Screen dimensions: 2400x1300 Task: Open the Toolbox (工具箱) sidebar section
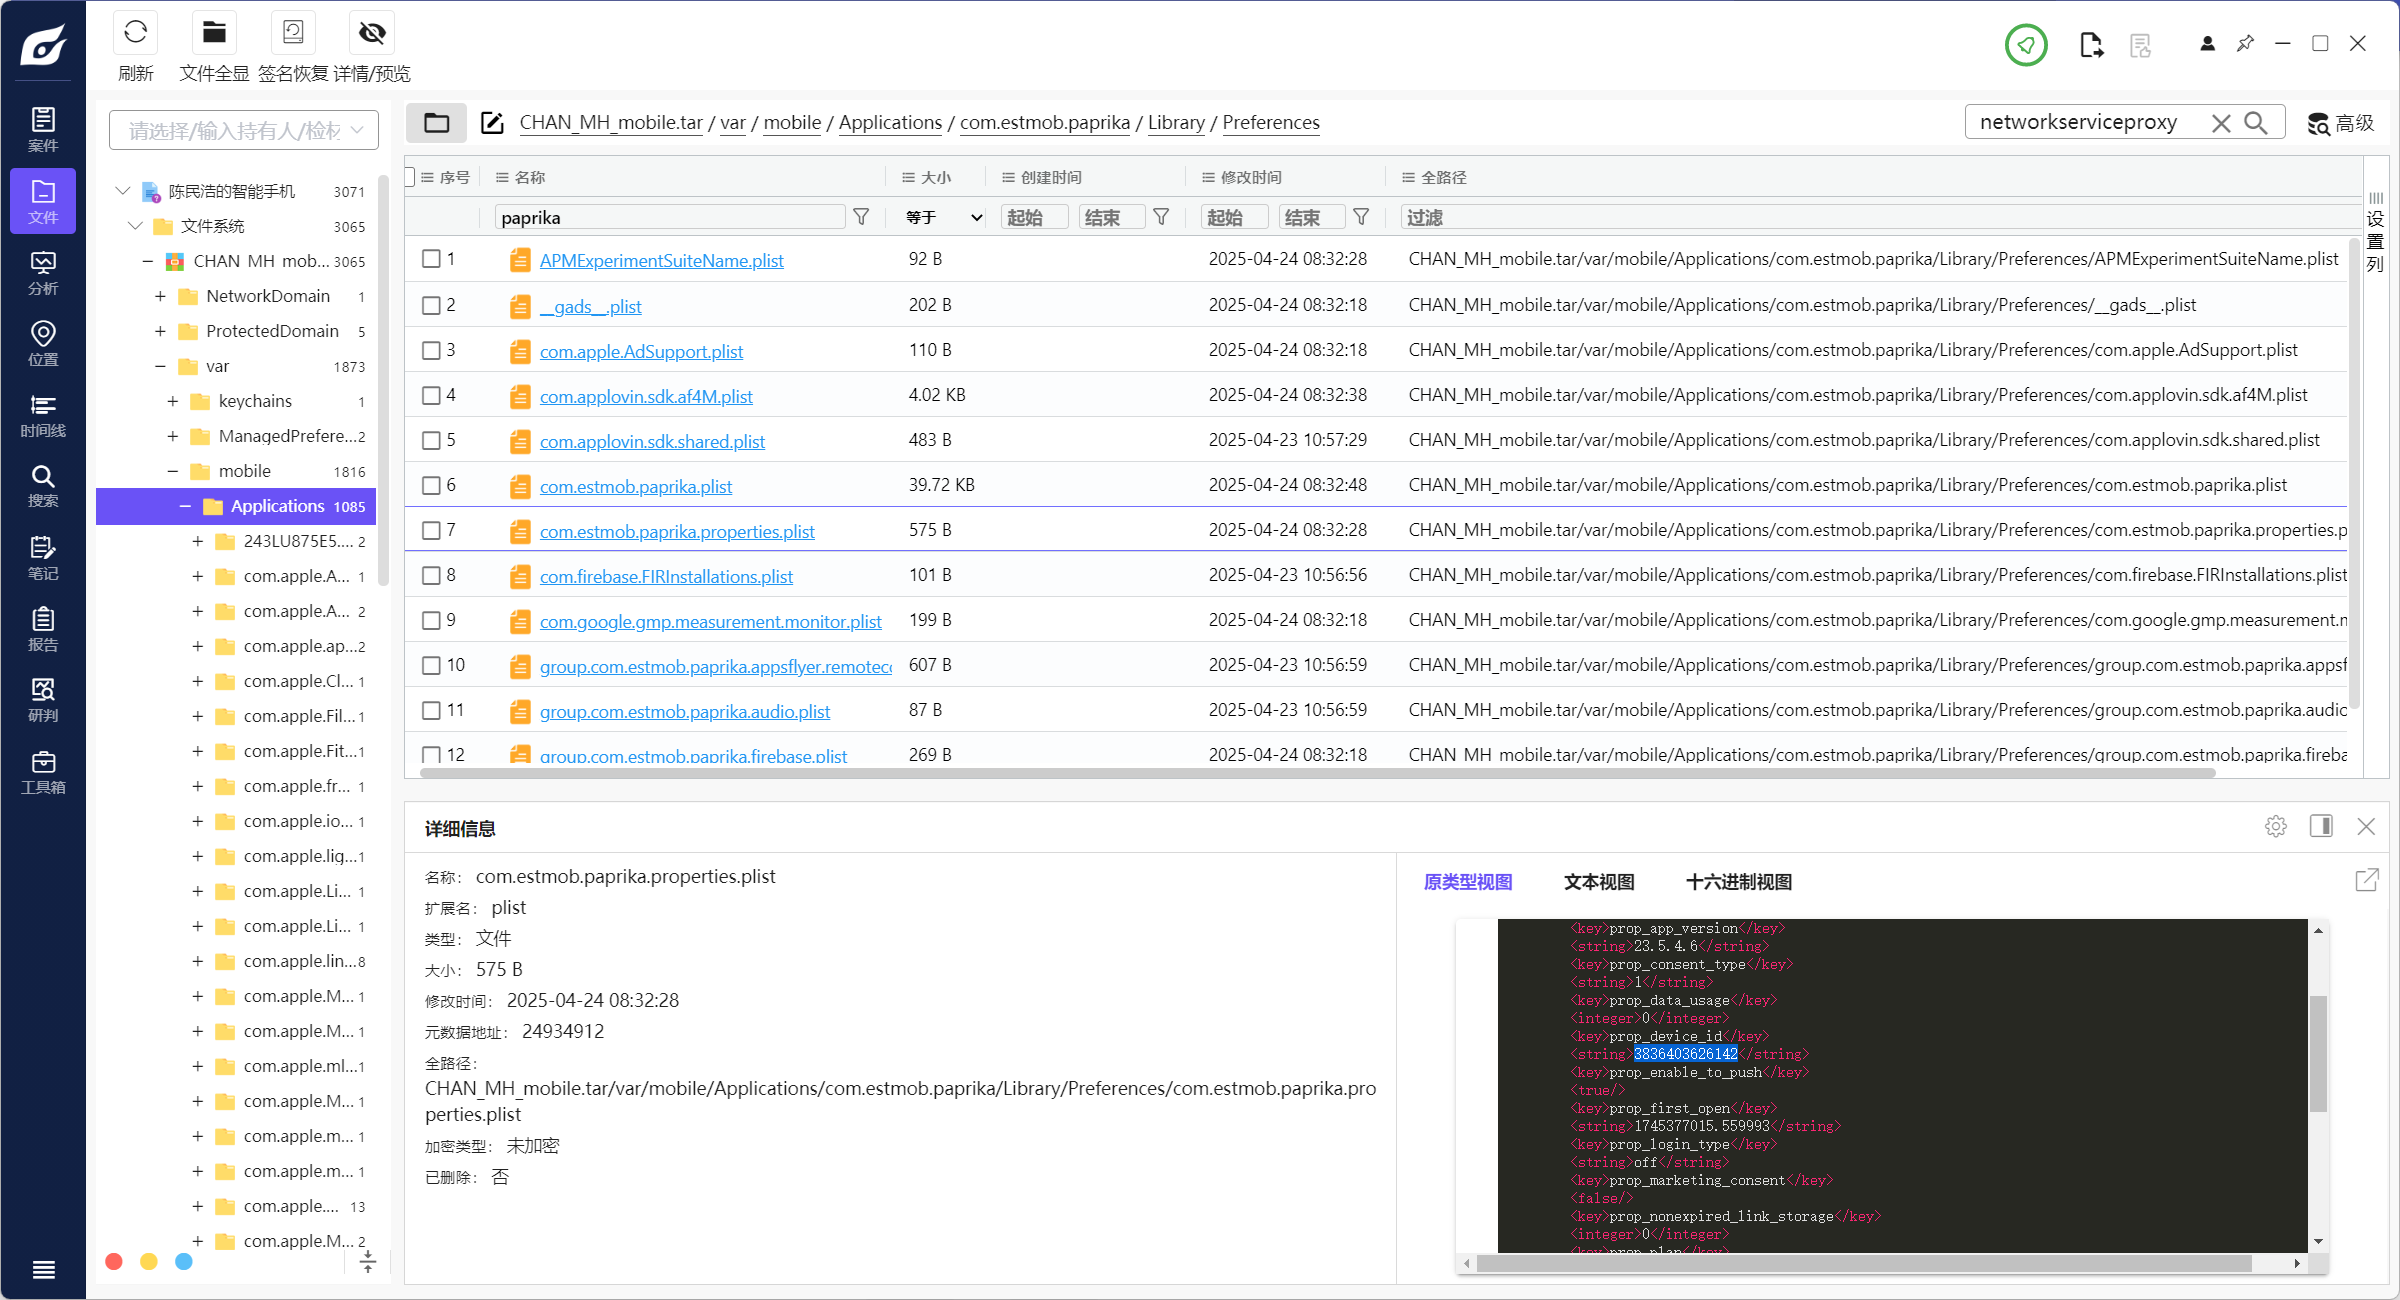click(x=43, y=772)
